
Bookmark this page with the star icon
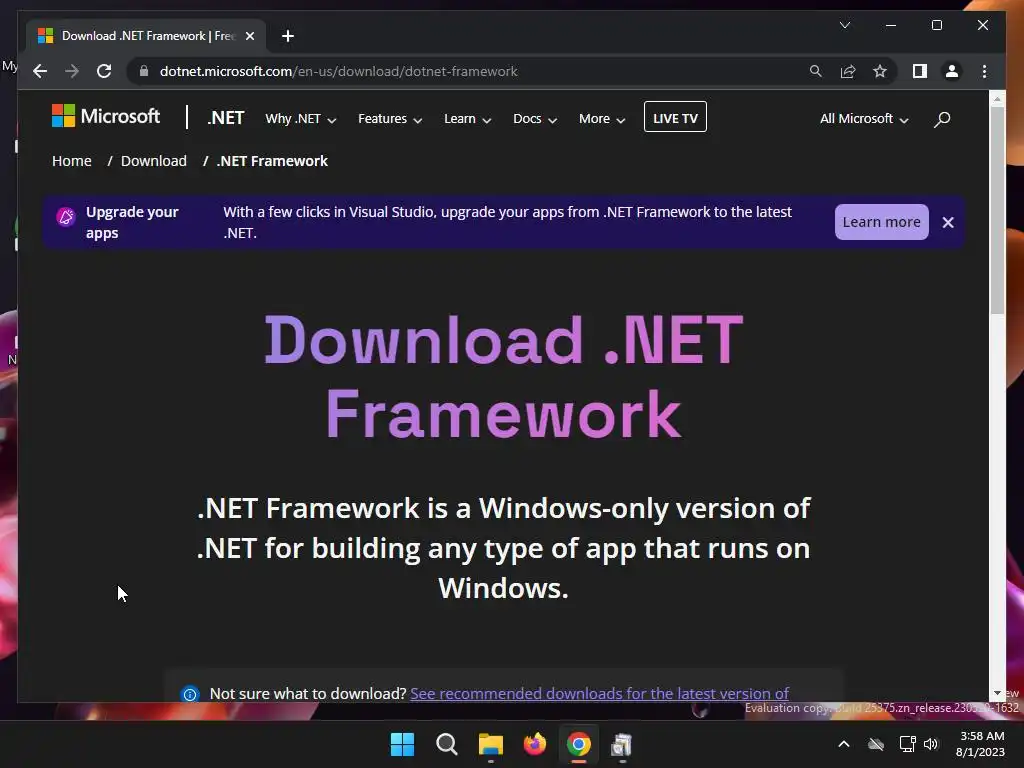pyautogui.click(x=880, y=71)
